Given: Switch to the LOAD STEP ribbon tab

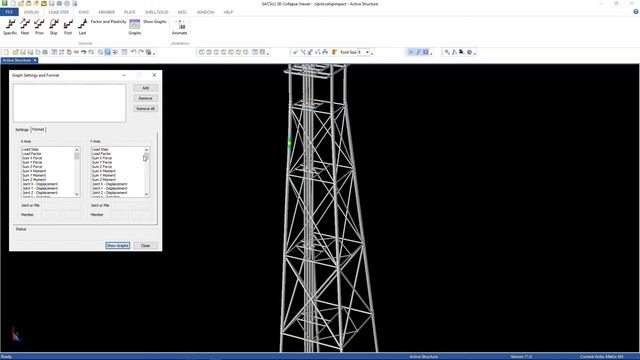Looking at the screenshot, I should point(59,12).
